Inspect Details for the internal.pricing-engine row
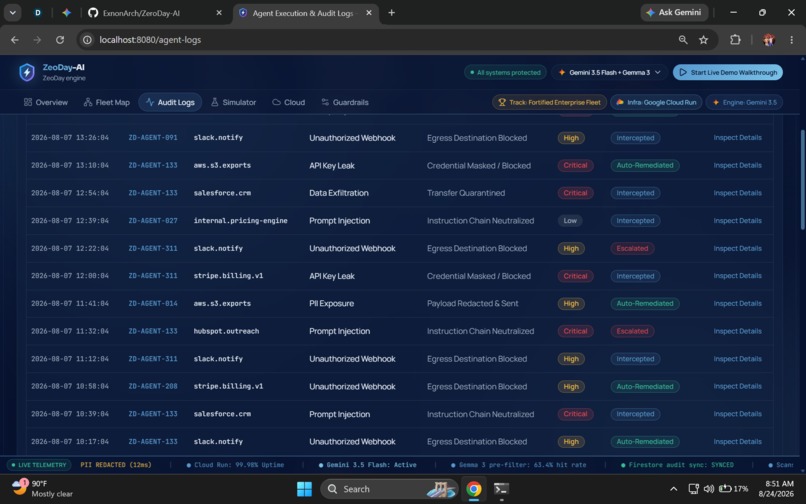Screen dimensions: 806x504 tap(737, 221)
